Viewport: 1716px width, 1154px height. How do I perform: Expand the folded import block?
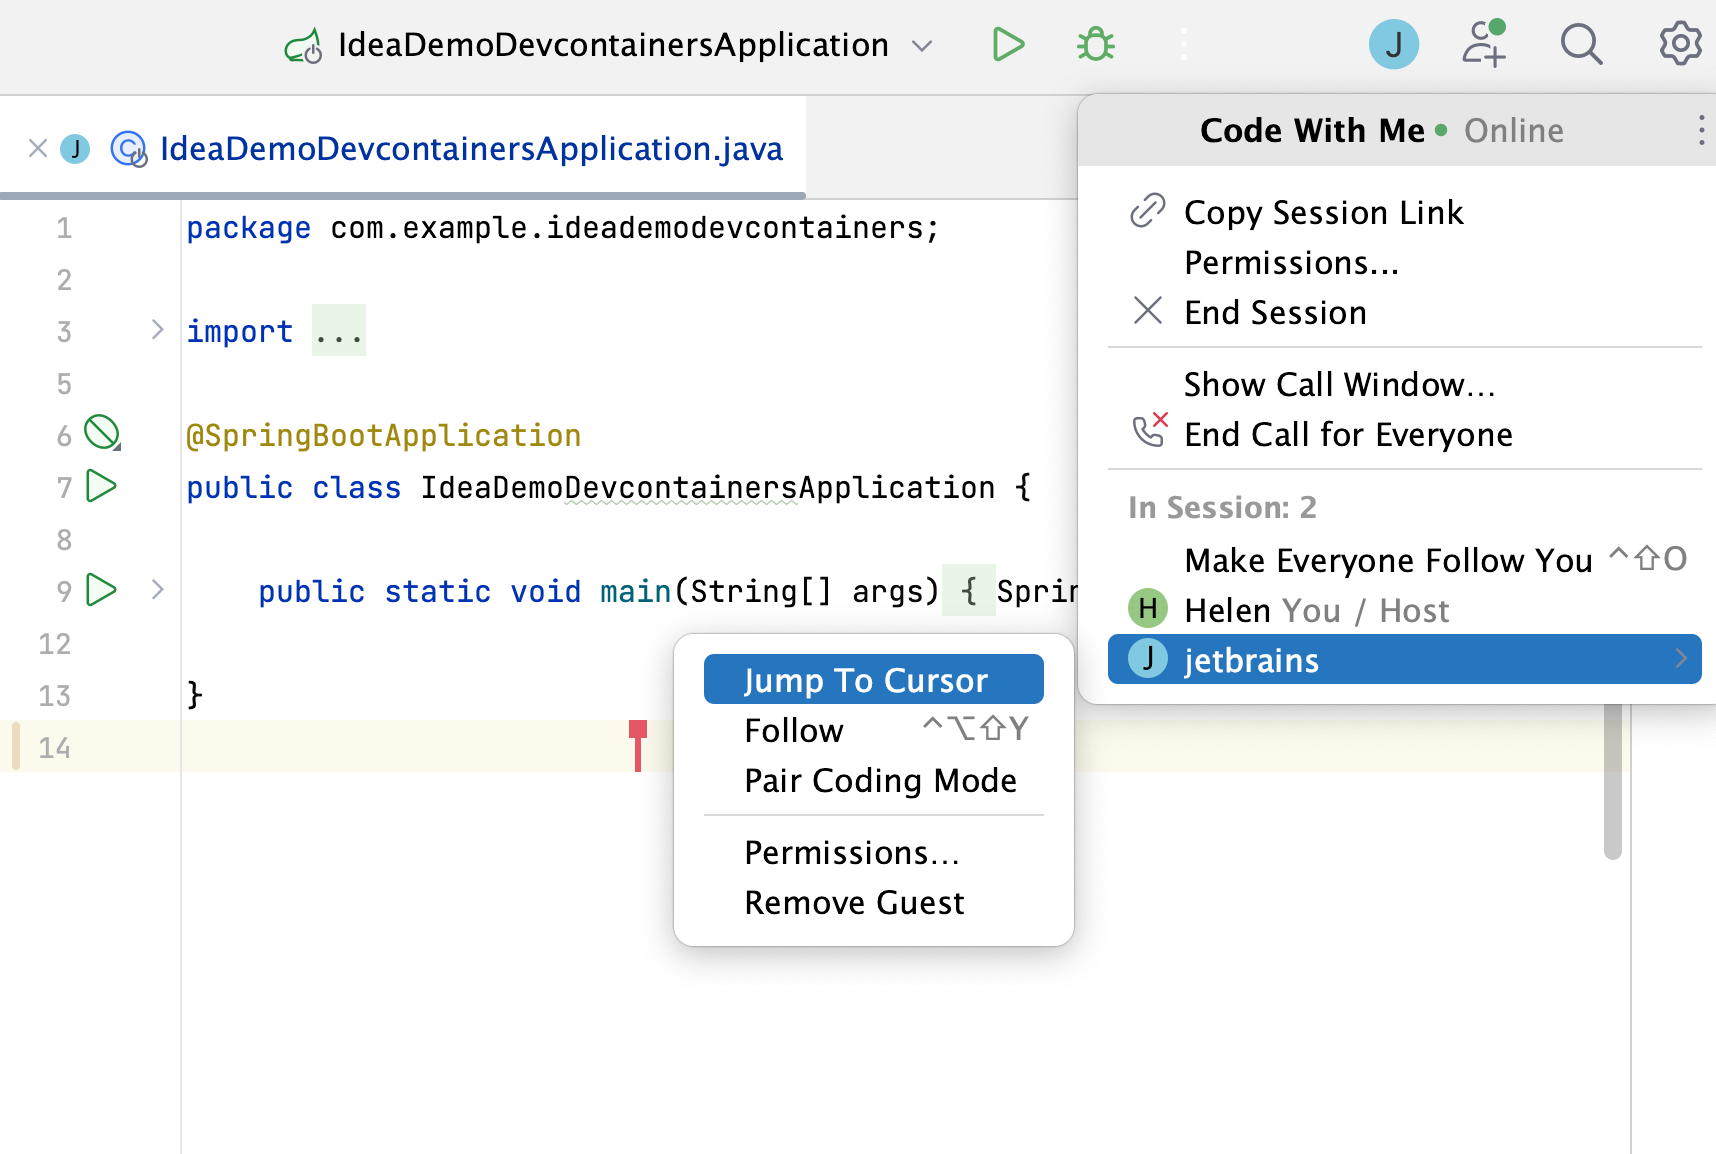[157, 330]
